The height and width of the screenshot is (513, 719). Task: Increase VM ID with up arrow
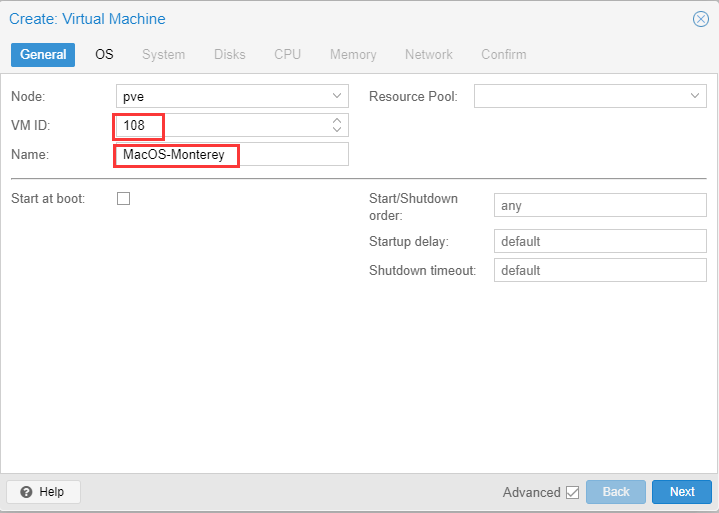pos(337,121)
